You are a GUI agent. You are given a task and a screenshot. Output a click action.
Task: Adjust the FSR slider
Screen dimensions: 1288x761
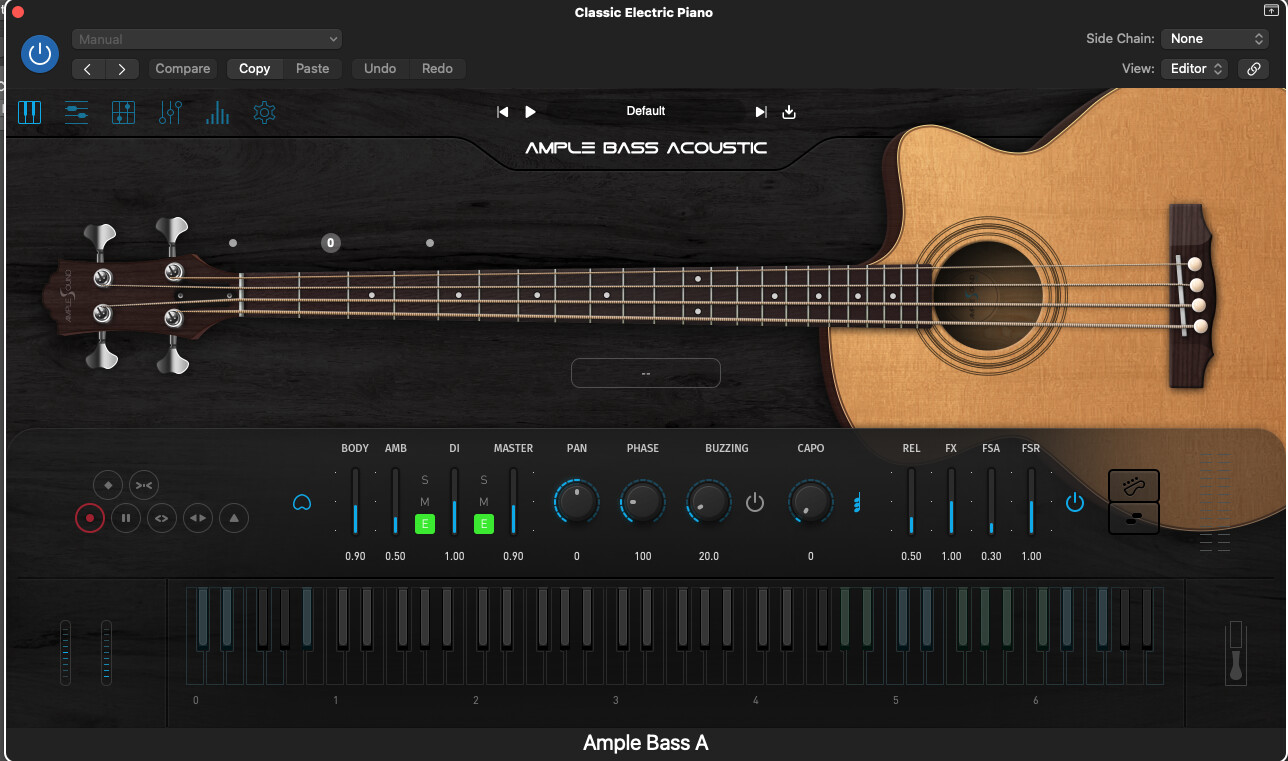(1031, 501)
